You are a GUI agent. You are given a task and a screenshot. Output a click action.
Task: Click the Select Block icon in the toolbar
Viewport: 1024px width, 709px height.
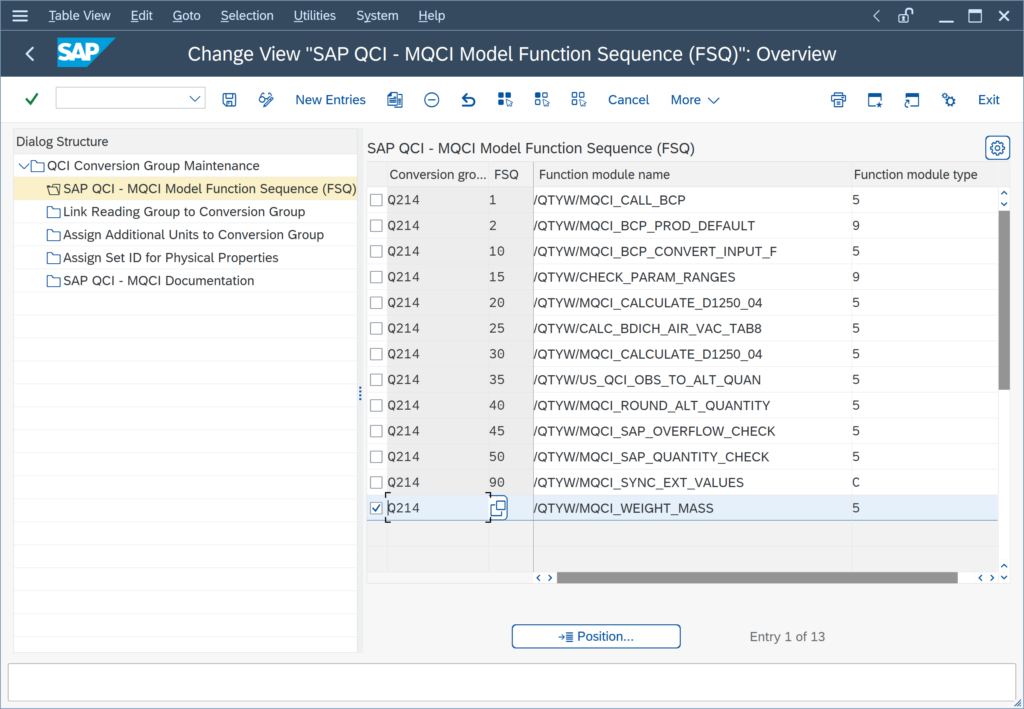pyautogui.click(x=541, y=99)
